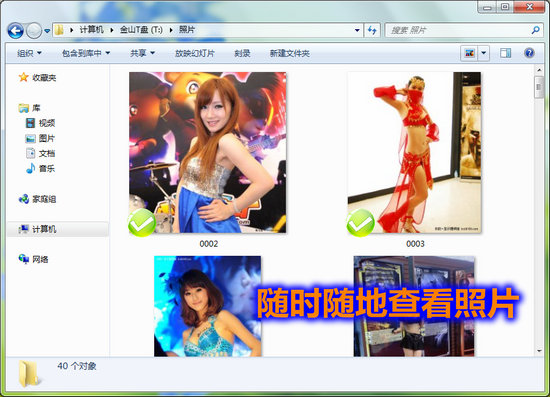Toggle green checkmark on photo 0002
Viewport: 550px width, 397px height.
tap(142, 222)
